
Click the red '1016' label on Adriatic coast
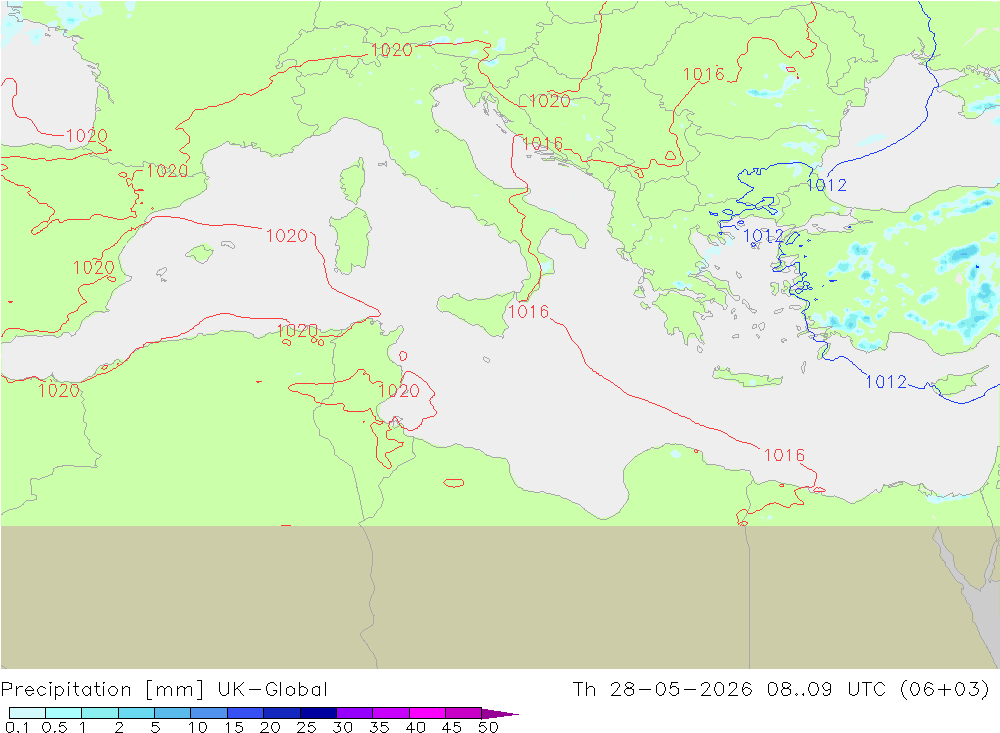pyautogui.click(x=543, y=144)
